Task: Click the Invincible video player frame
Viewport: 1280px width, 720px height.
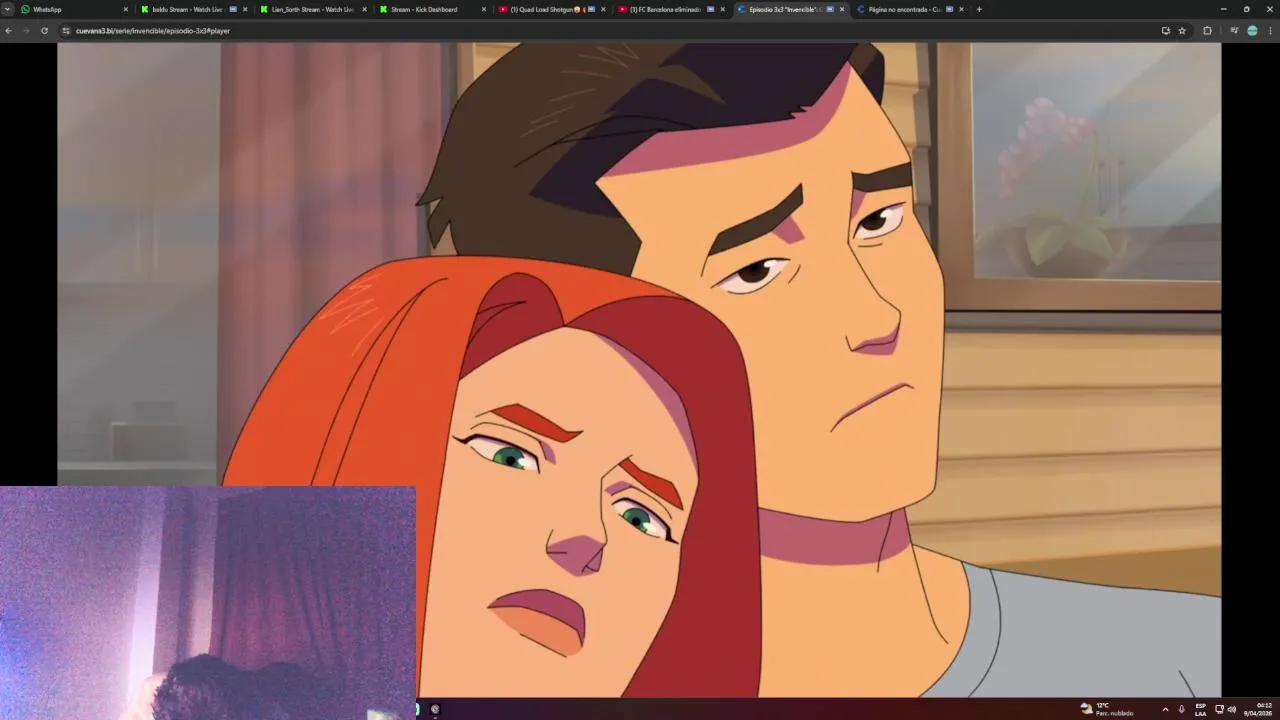Action: coord(639,369)
